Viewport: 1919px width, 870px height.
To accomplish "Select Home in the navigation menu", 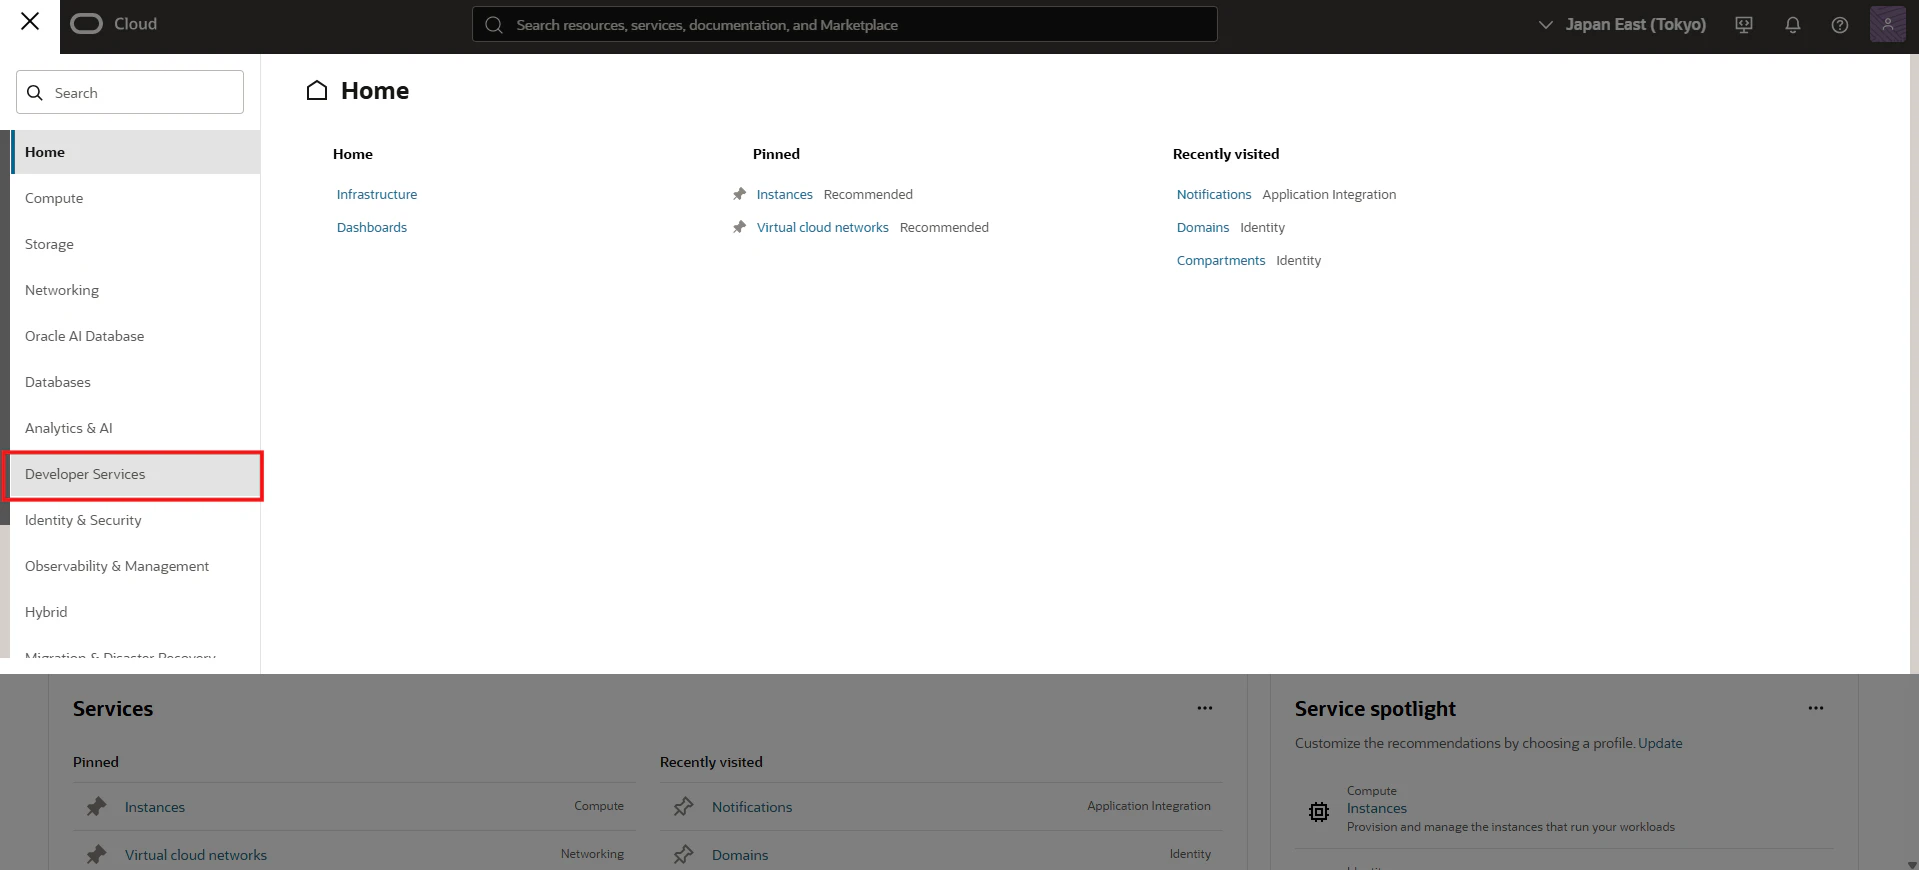I will tap(136, 152).
